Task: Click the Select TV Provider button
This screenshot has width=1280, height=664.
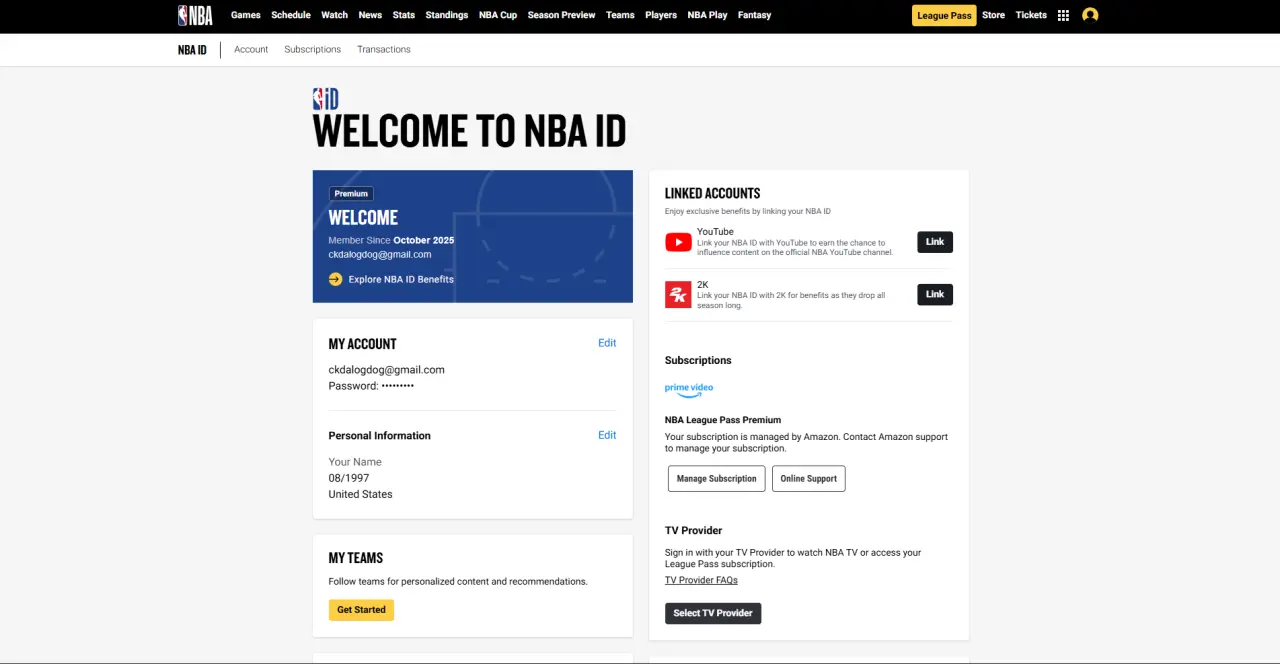Action: 713,613
